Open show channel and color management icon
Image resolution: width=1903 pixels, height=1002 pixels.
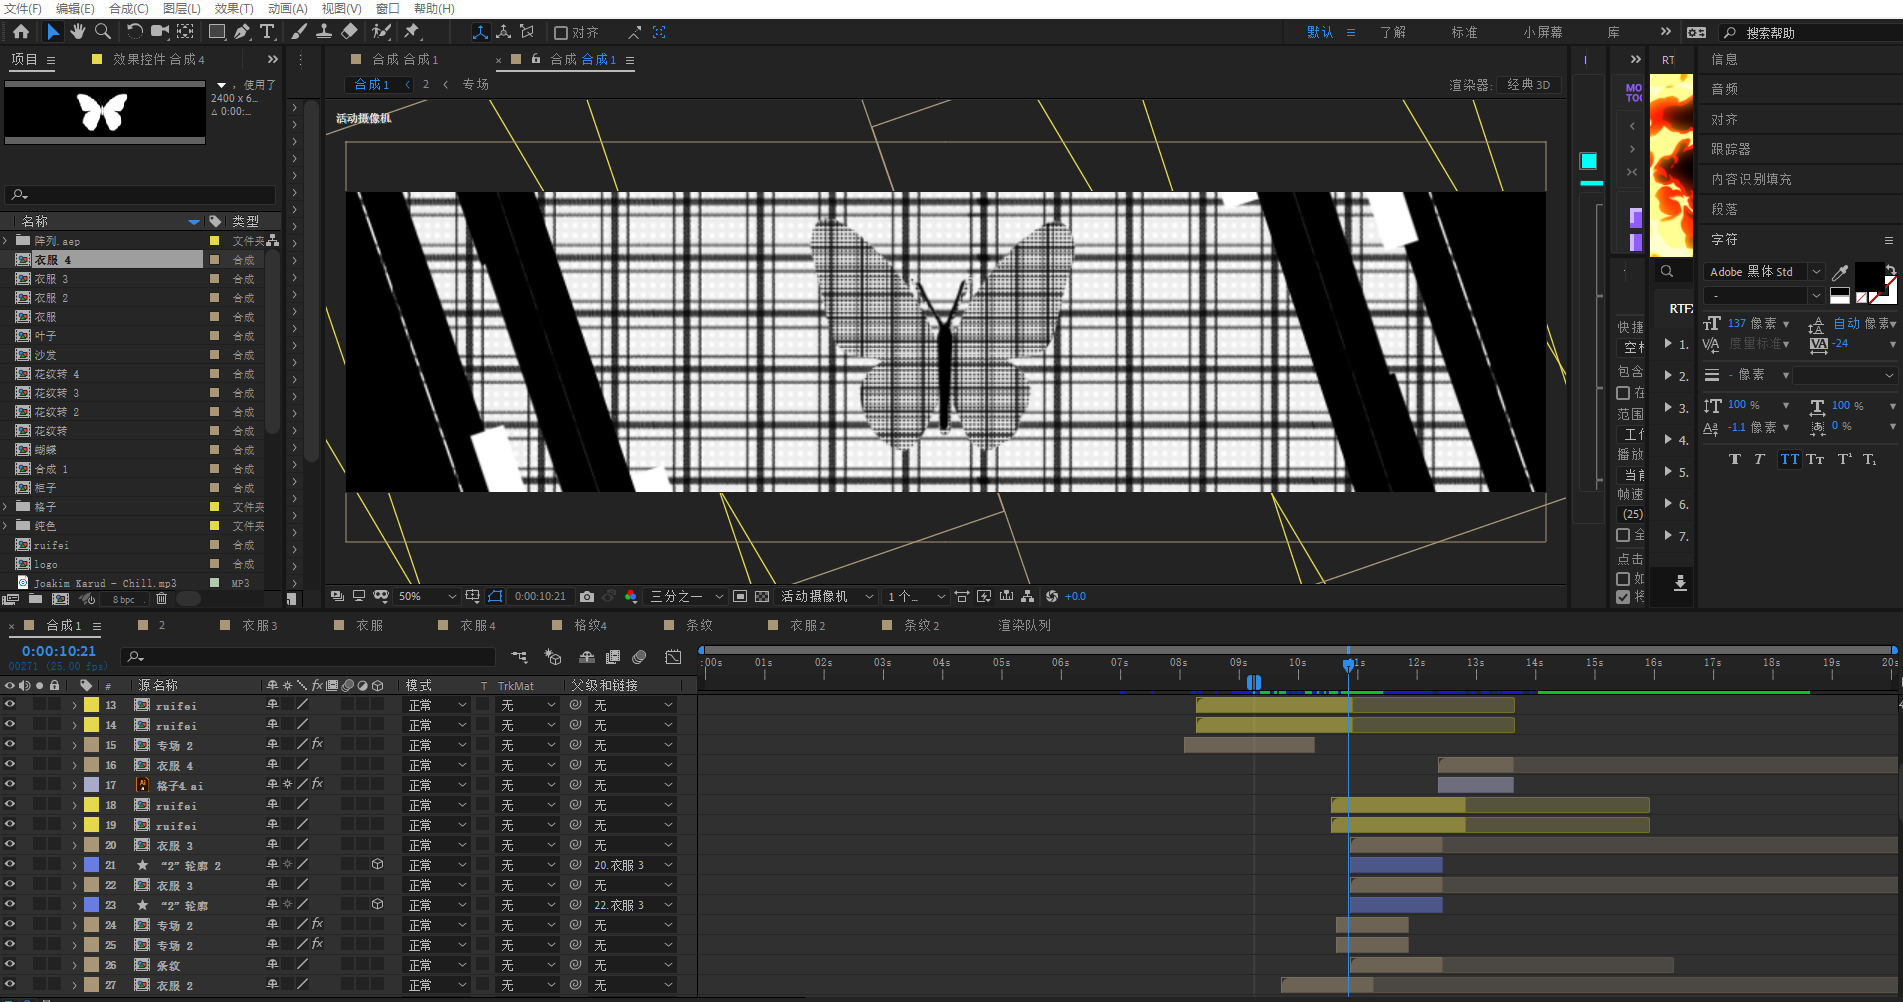click(x=631, y=596)
